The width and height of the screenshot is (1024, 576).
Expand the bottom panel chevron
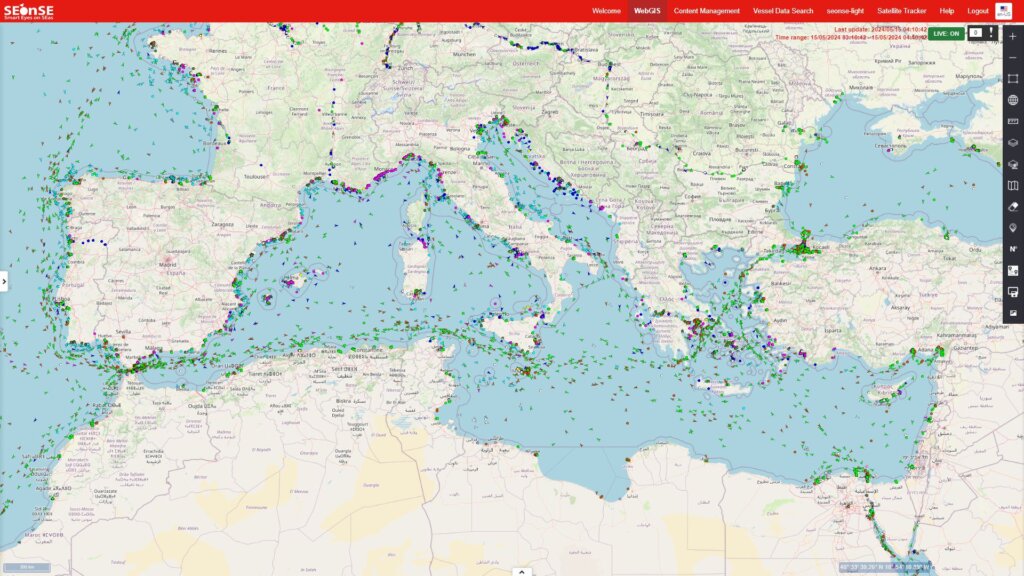point(520,571)
